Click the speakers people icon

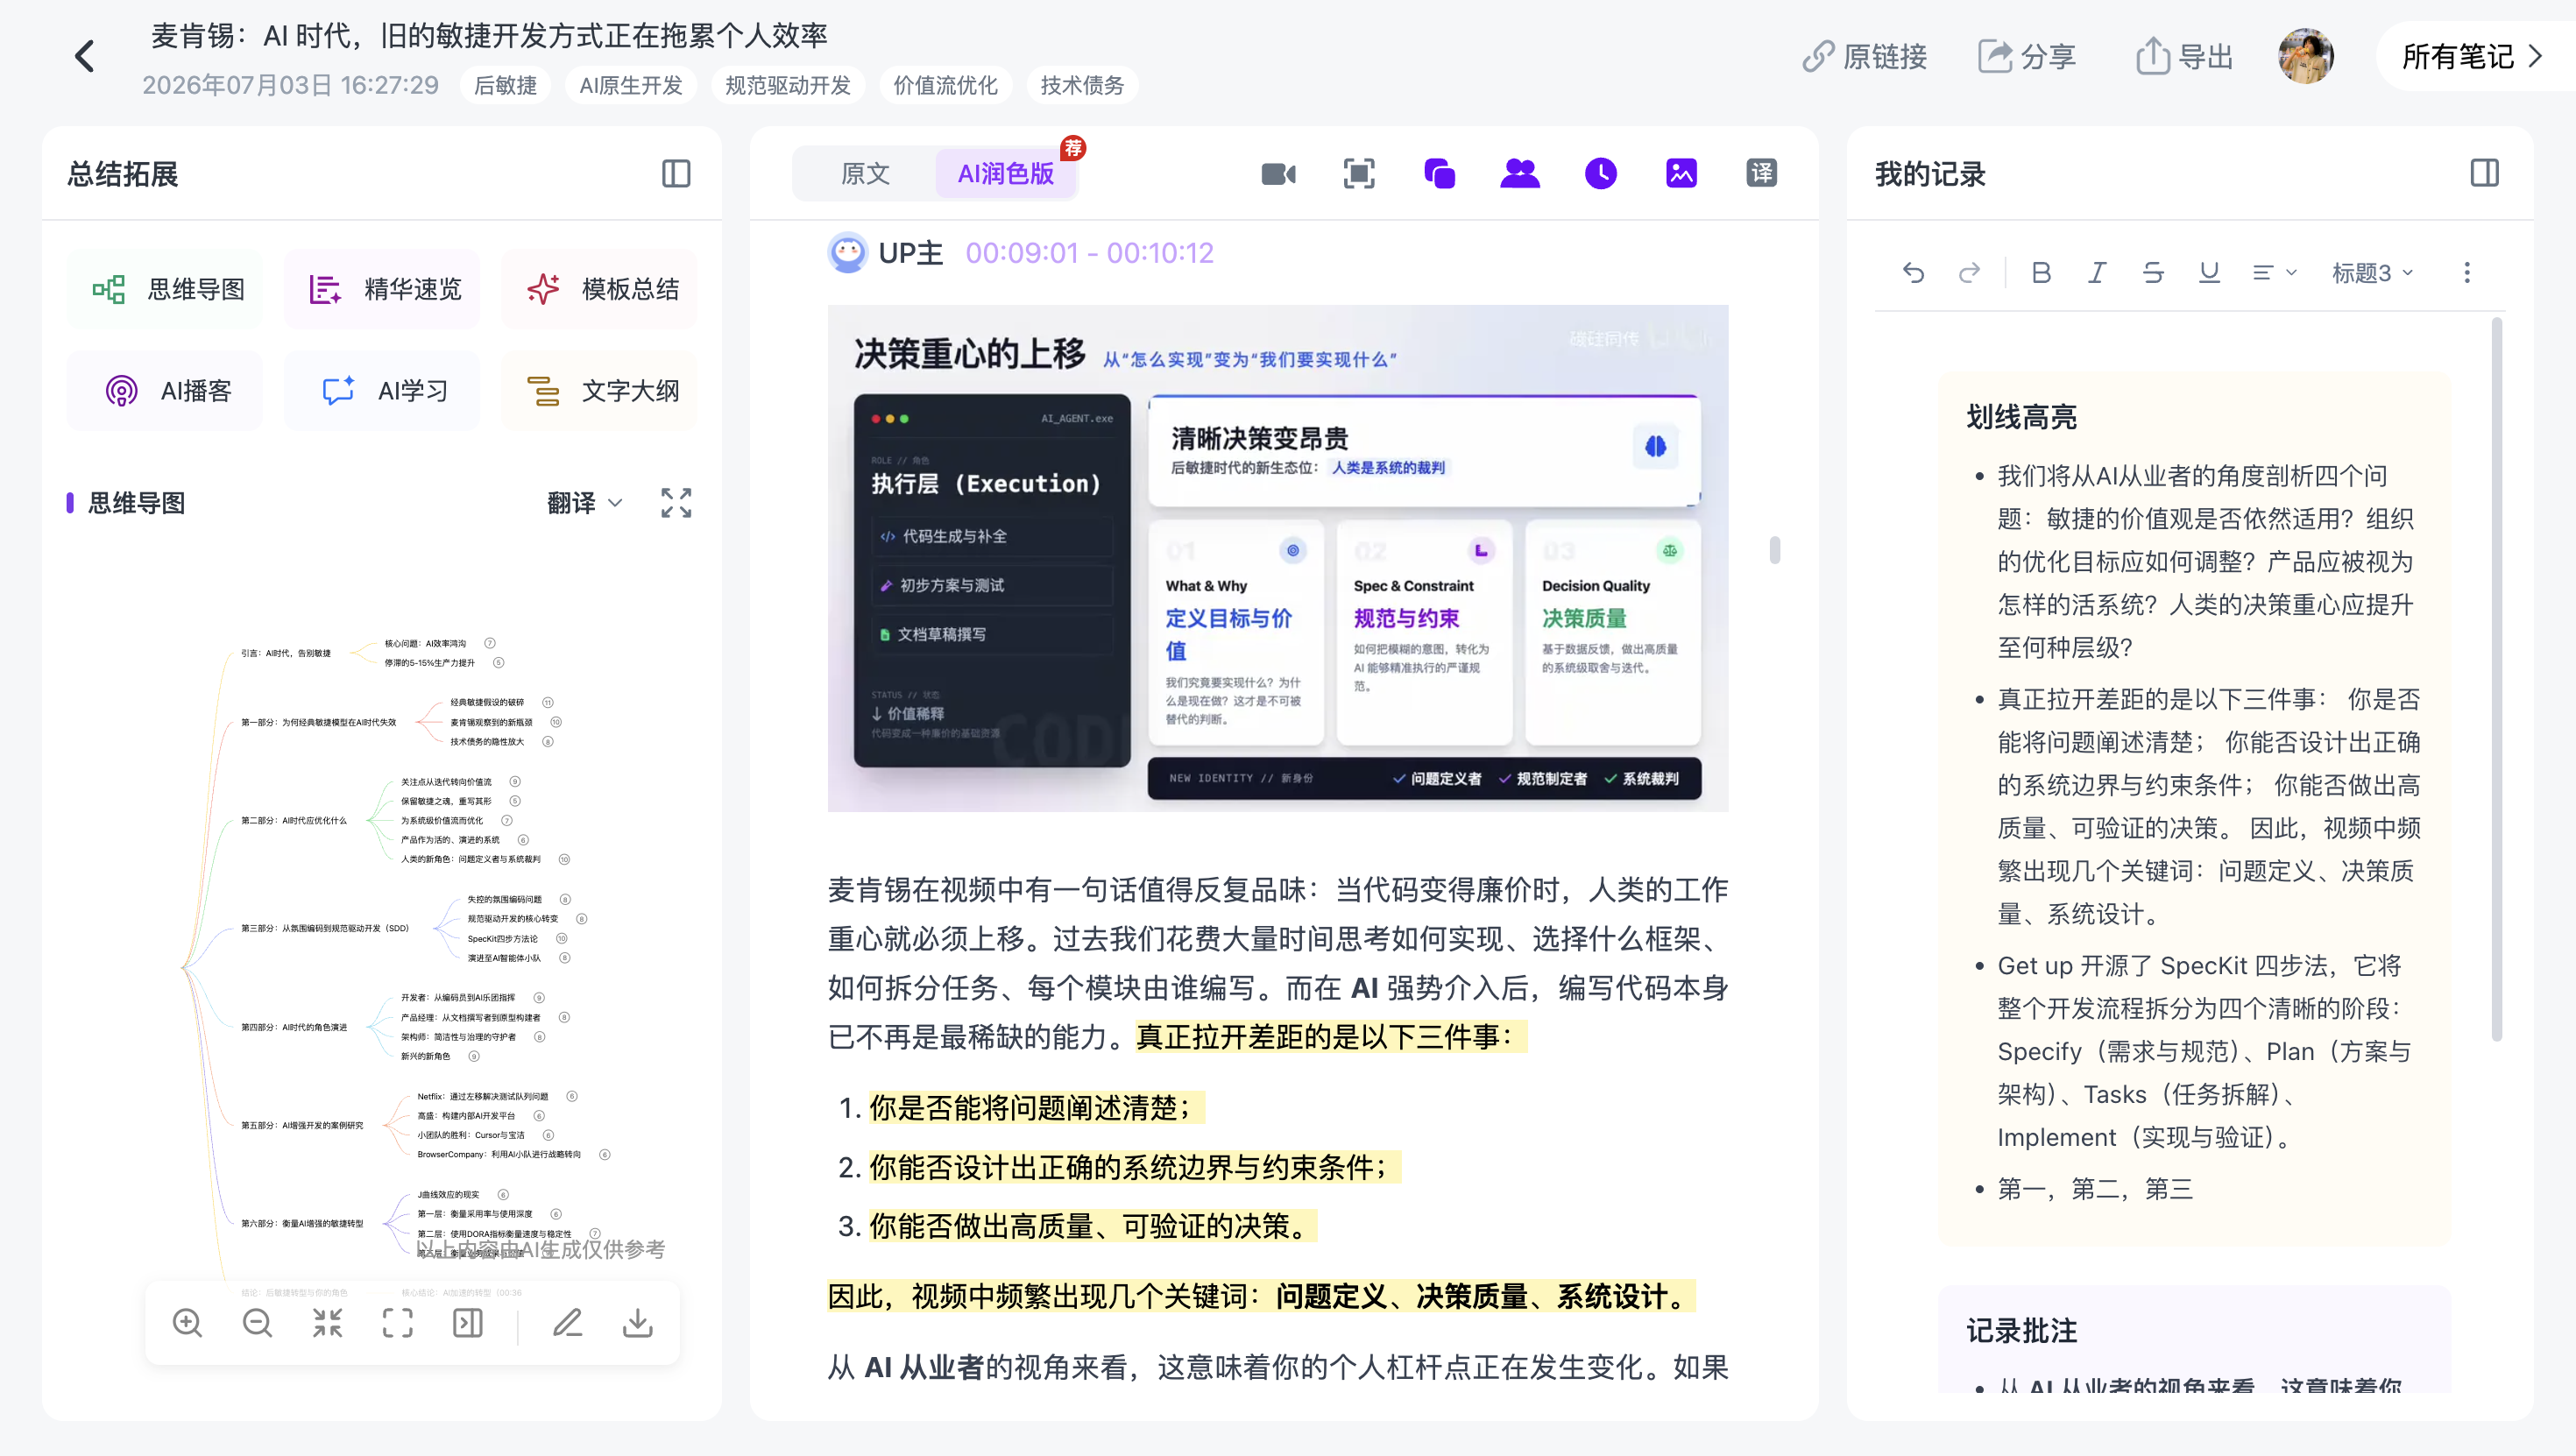click(1520, 174)
